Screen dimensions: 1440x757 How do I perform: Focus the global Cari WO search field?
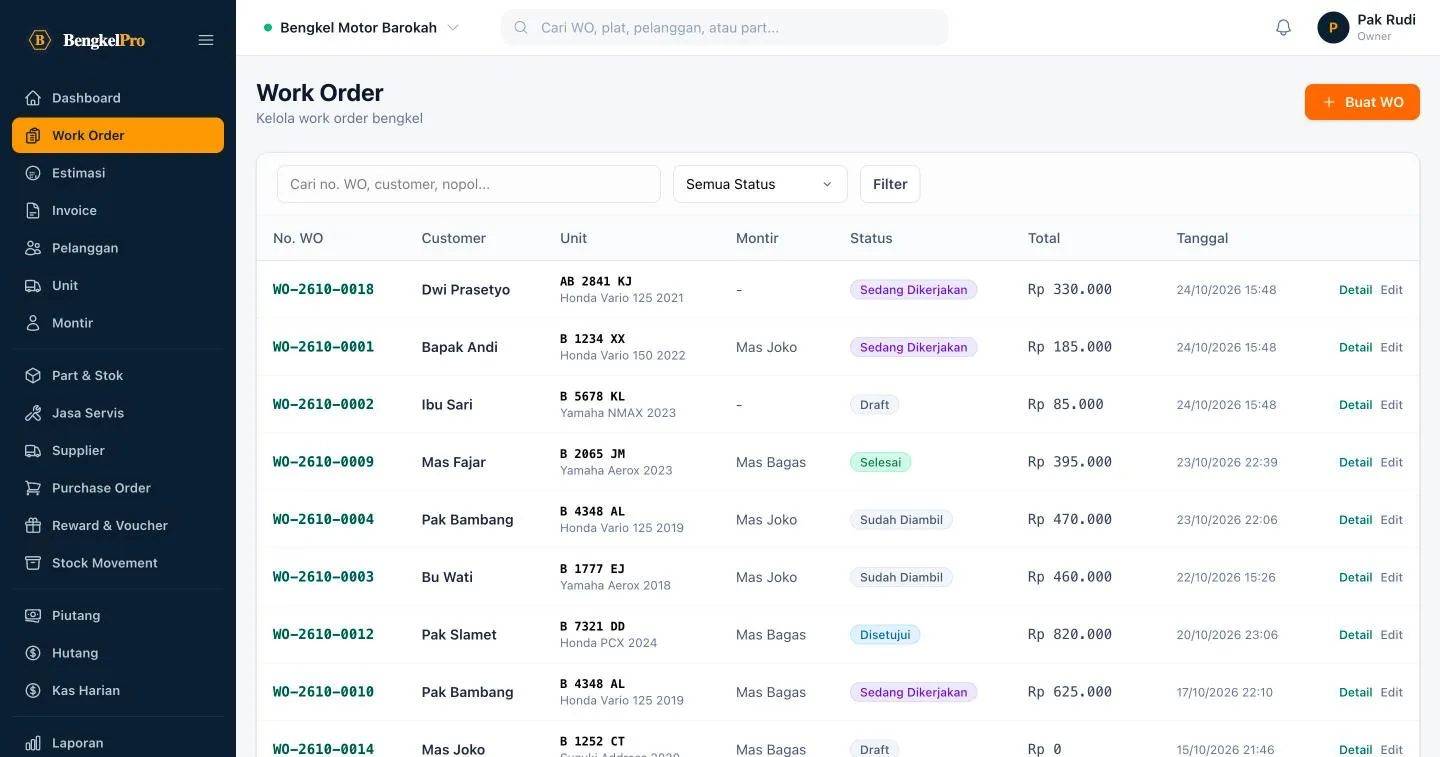[x=725, y=28]
